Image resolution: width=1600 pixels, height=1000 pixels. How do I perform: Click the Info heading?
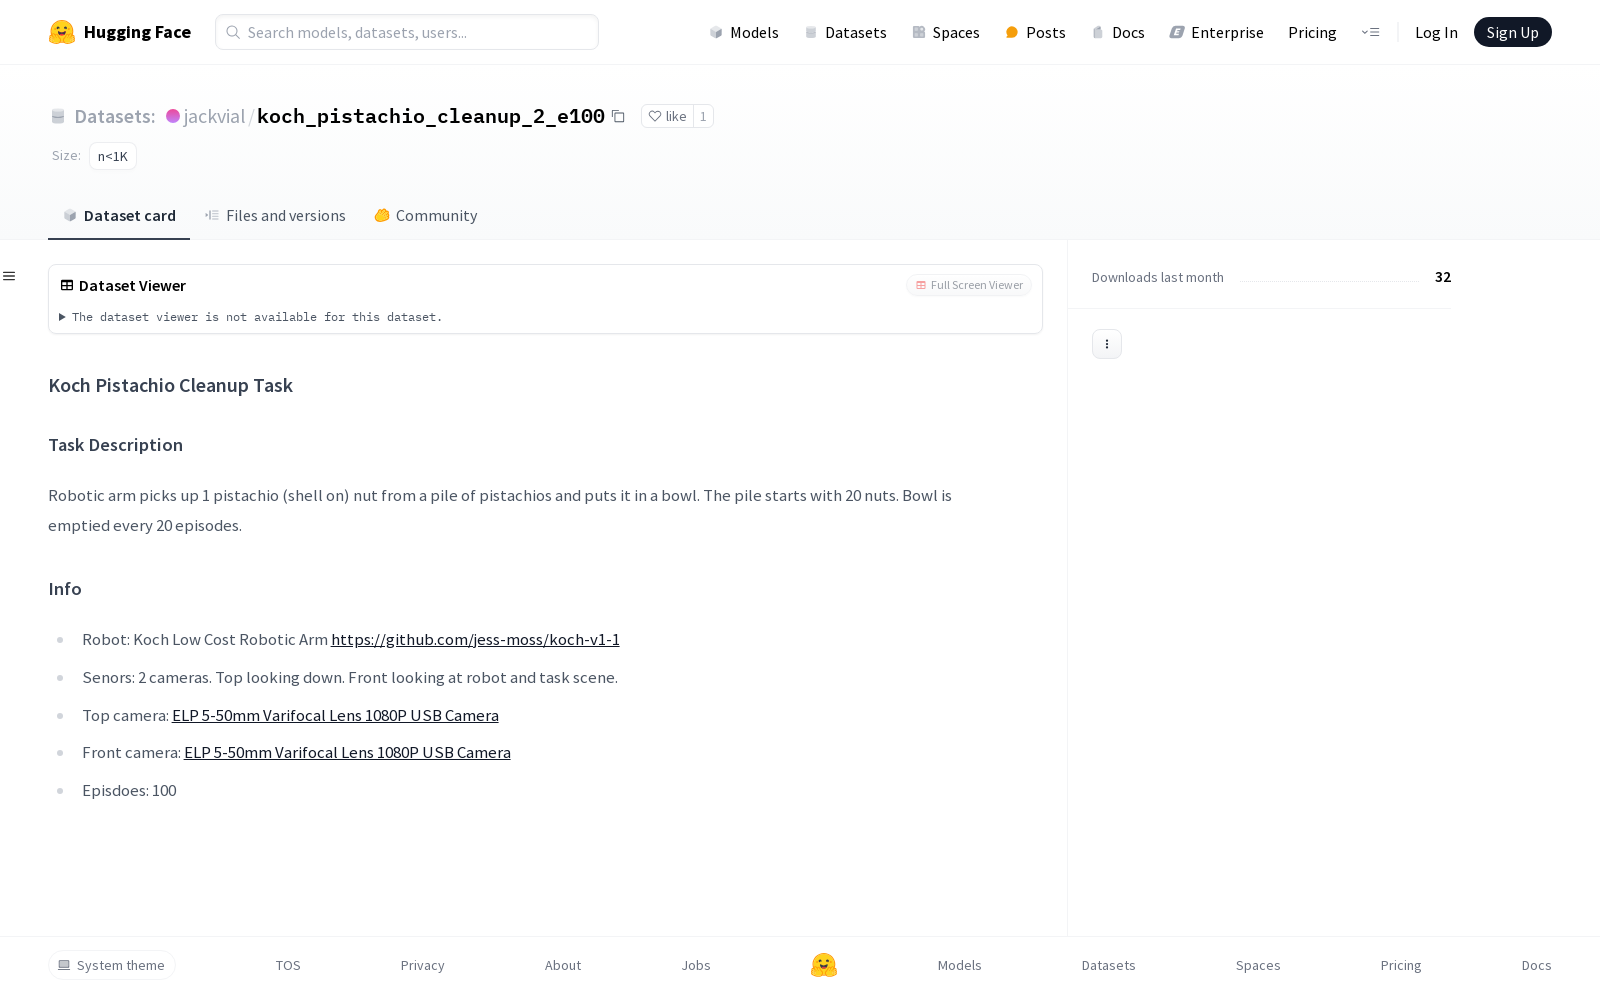tap(65, 589)
